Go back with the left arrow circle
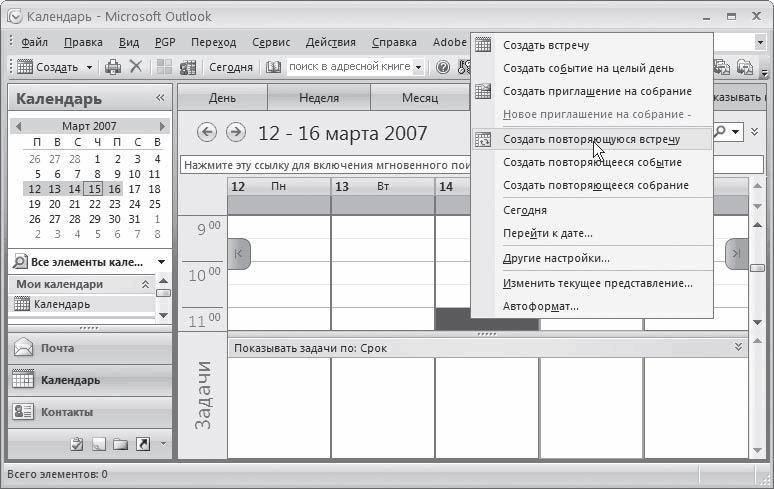774x489 pixels. coord(206,132)
